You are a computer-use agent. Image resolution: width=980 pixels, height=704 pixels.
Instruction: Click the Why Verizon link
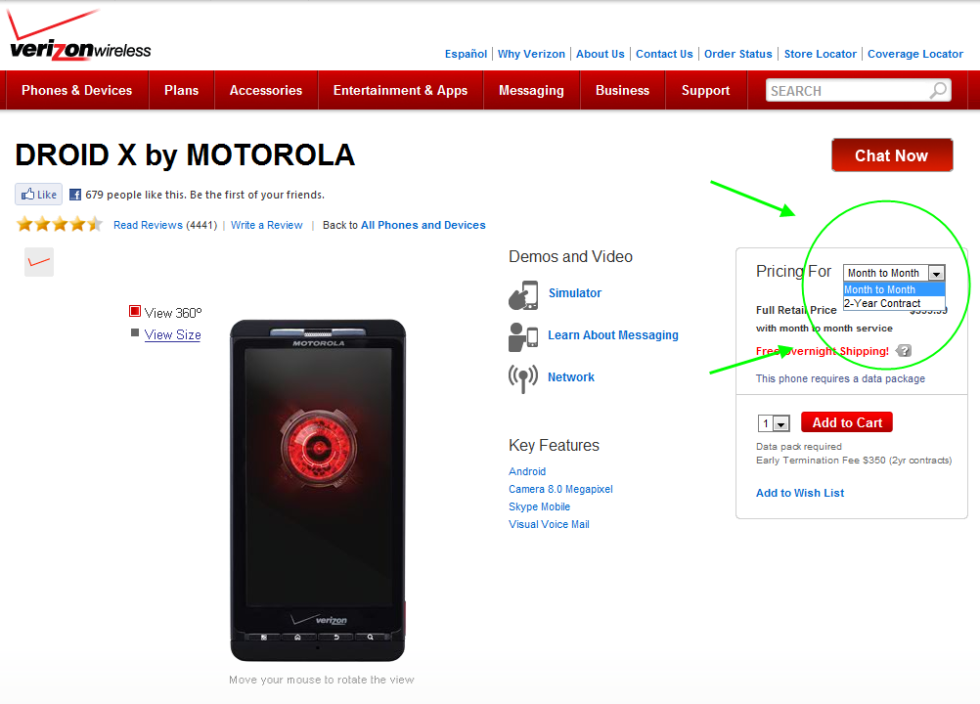click(x=531, y=54)
